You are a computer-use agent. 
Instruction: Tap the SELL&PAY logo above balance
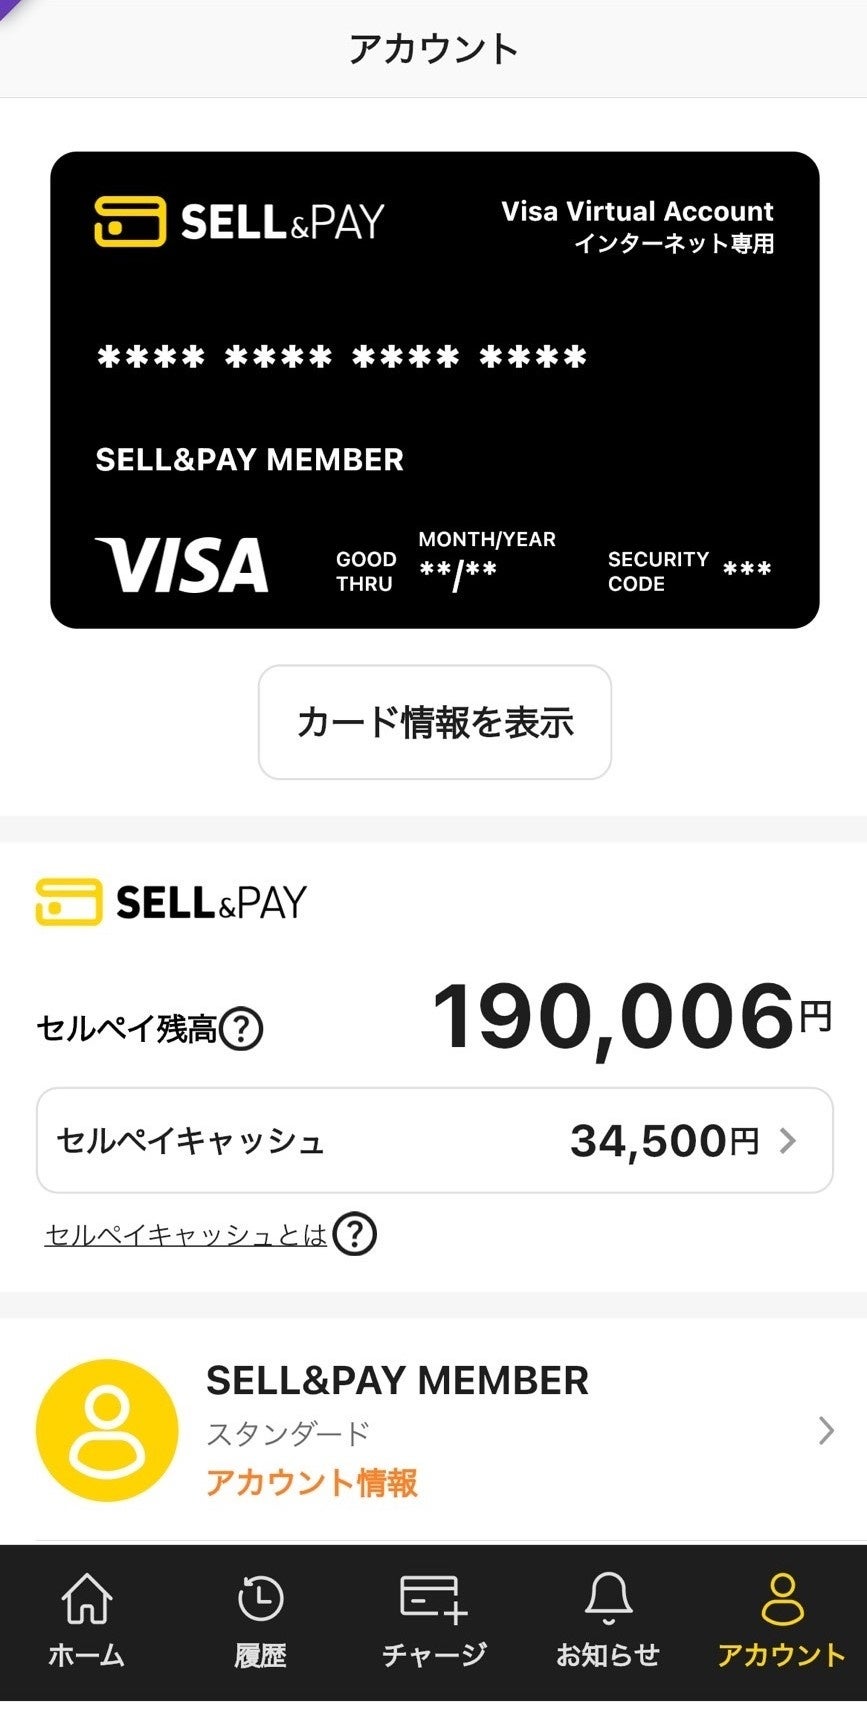pos(171,902)
